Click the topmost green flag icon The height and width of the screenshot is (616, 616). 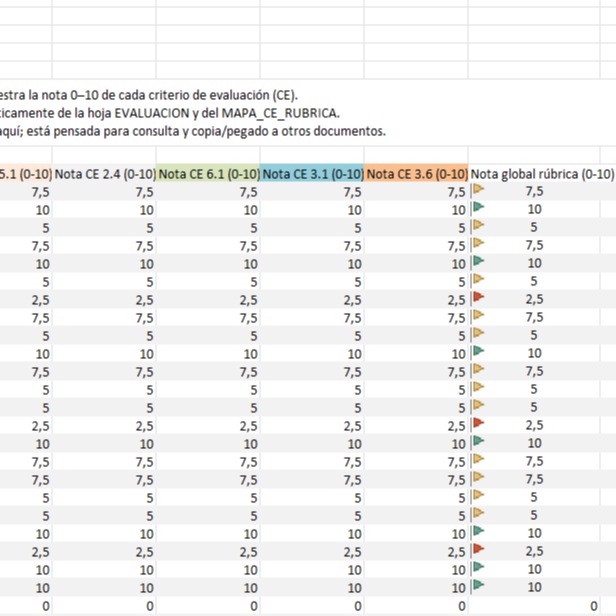click(x=478, y=209)
